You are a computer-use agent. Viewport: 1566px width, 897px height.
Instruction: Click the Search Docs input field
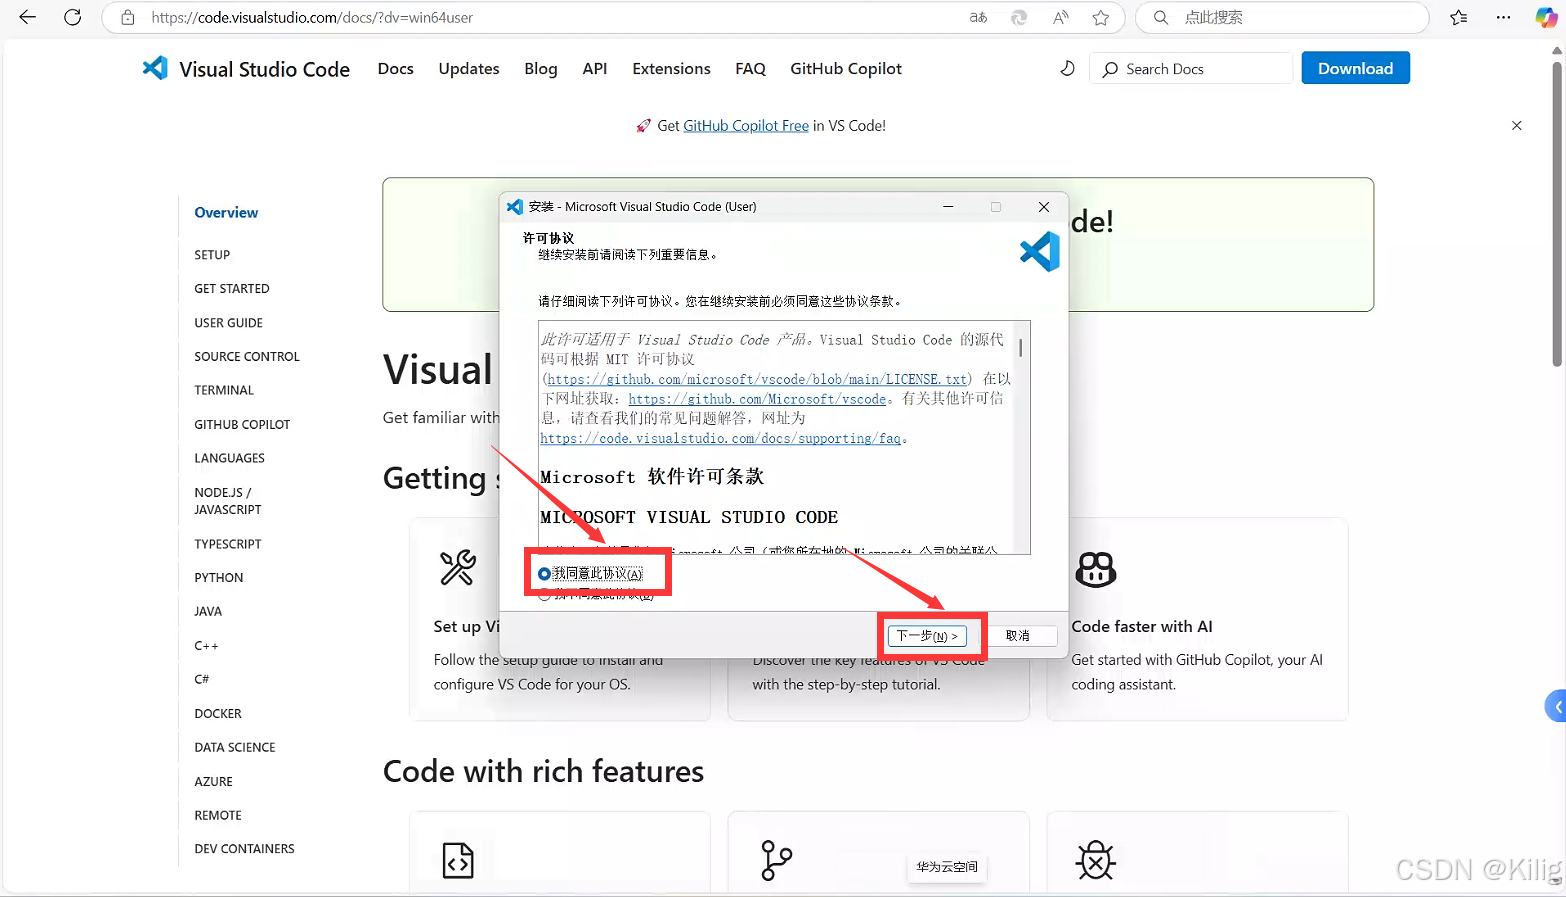click(1192, 69)
